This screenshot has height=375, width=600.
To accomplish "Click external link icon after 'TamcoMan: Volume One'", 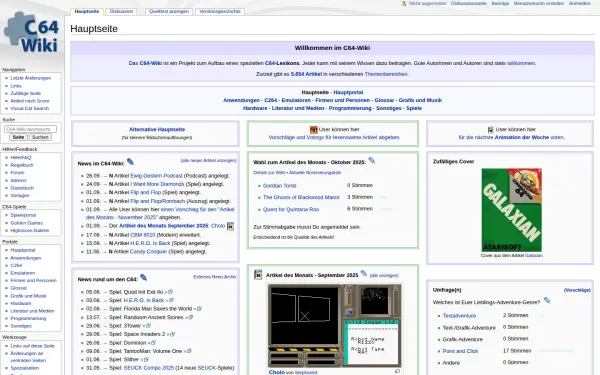I will 189,351.
